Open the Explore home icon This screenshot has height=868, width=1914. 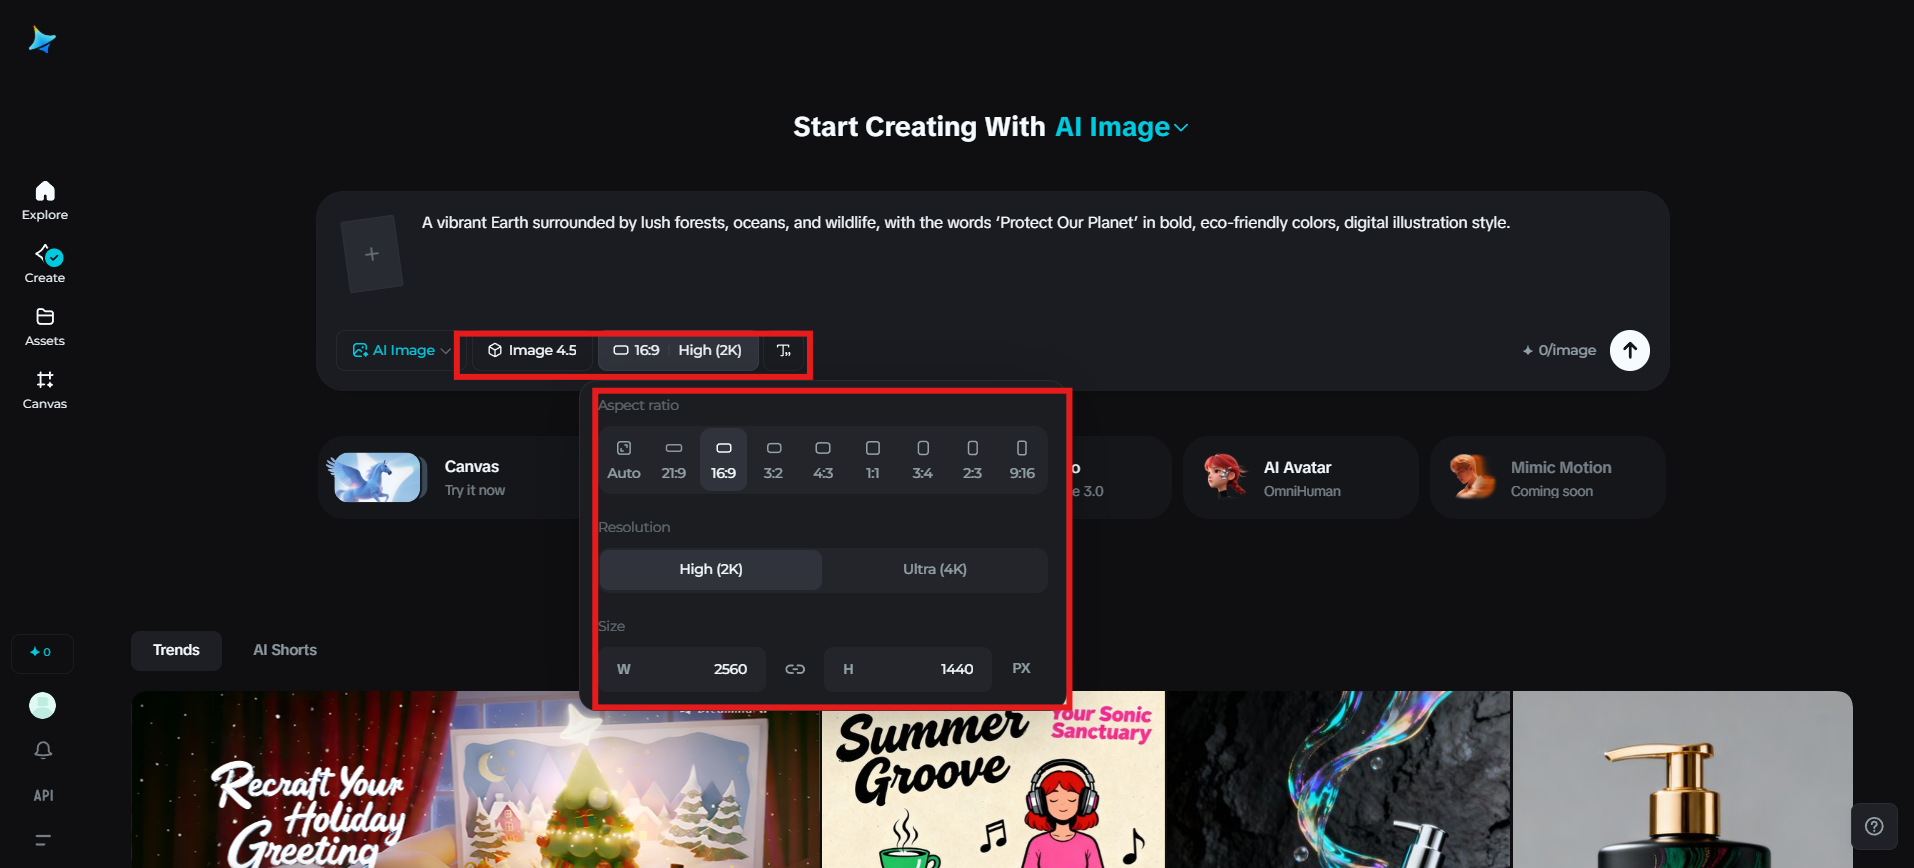click(45, 191)
